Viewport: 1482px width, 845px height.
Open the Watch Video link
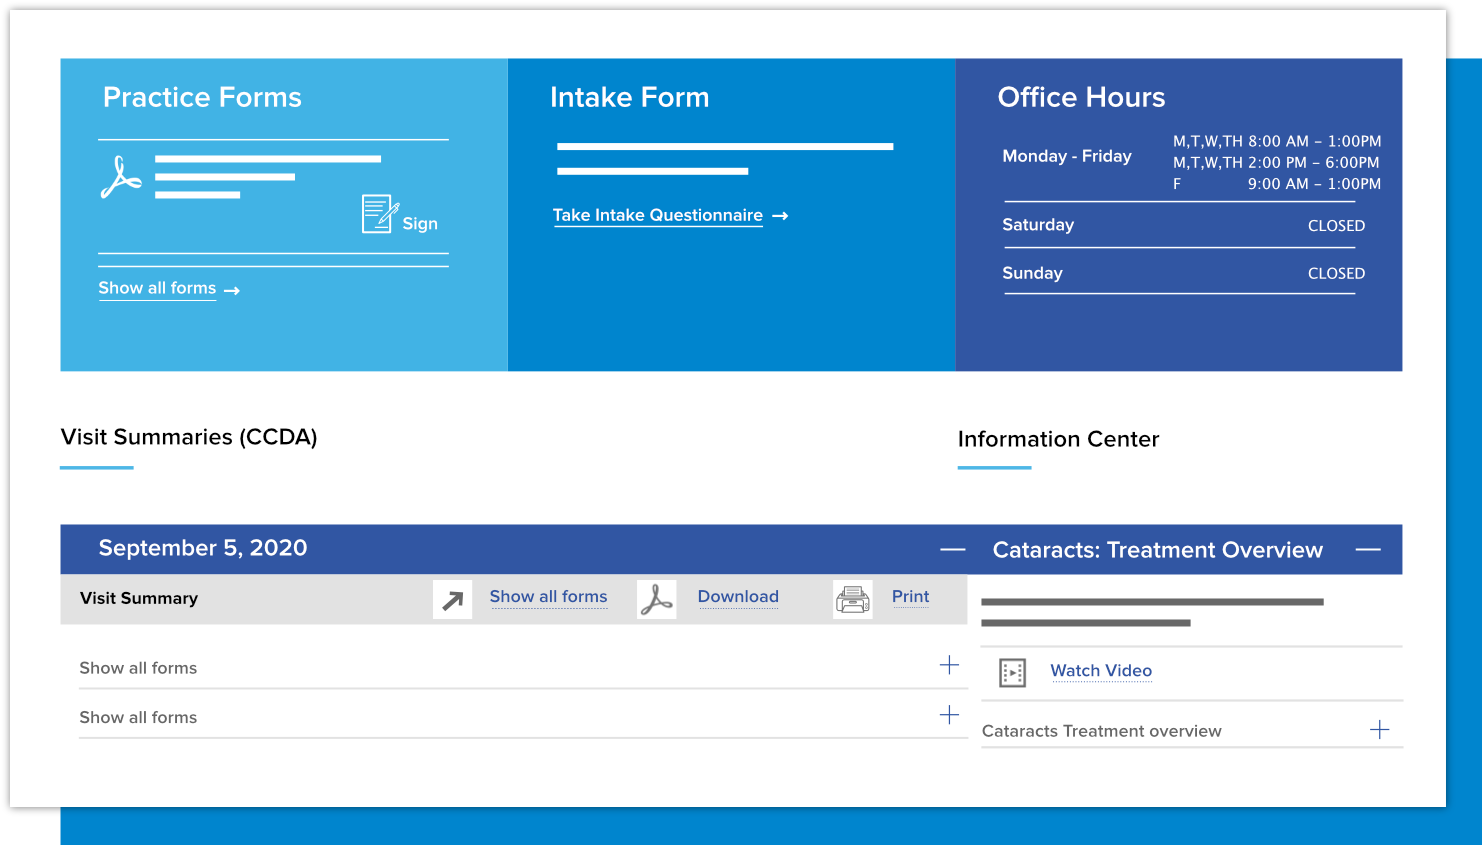(x=1100, y=671)
